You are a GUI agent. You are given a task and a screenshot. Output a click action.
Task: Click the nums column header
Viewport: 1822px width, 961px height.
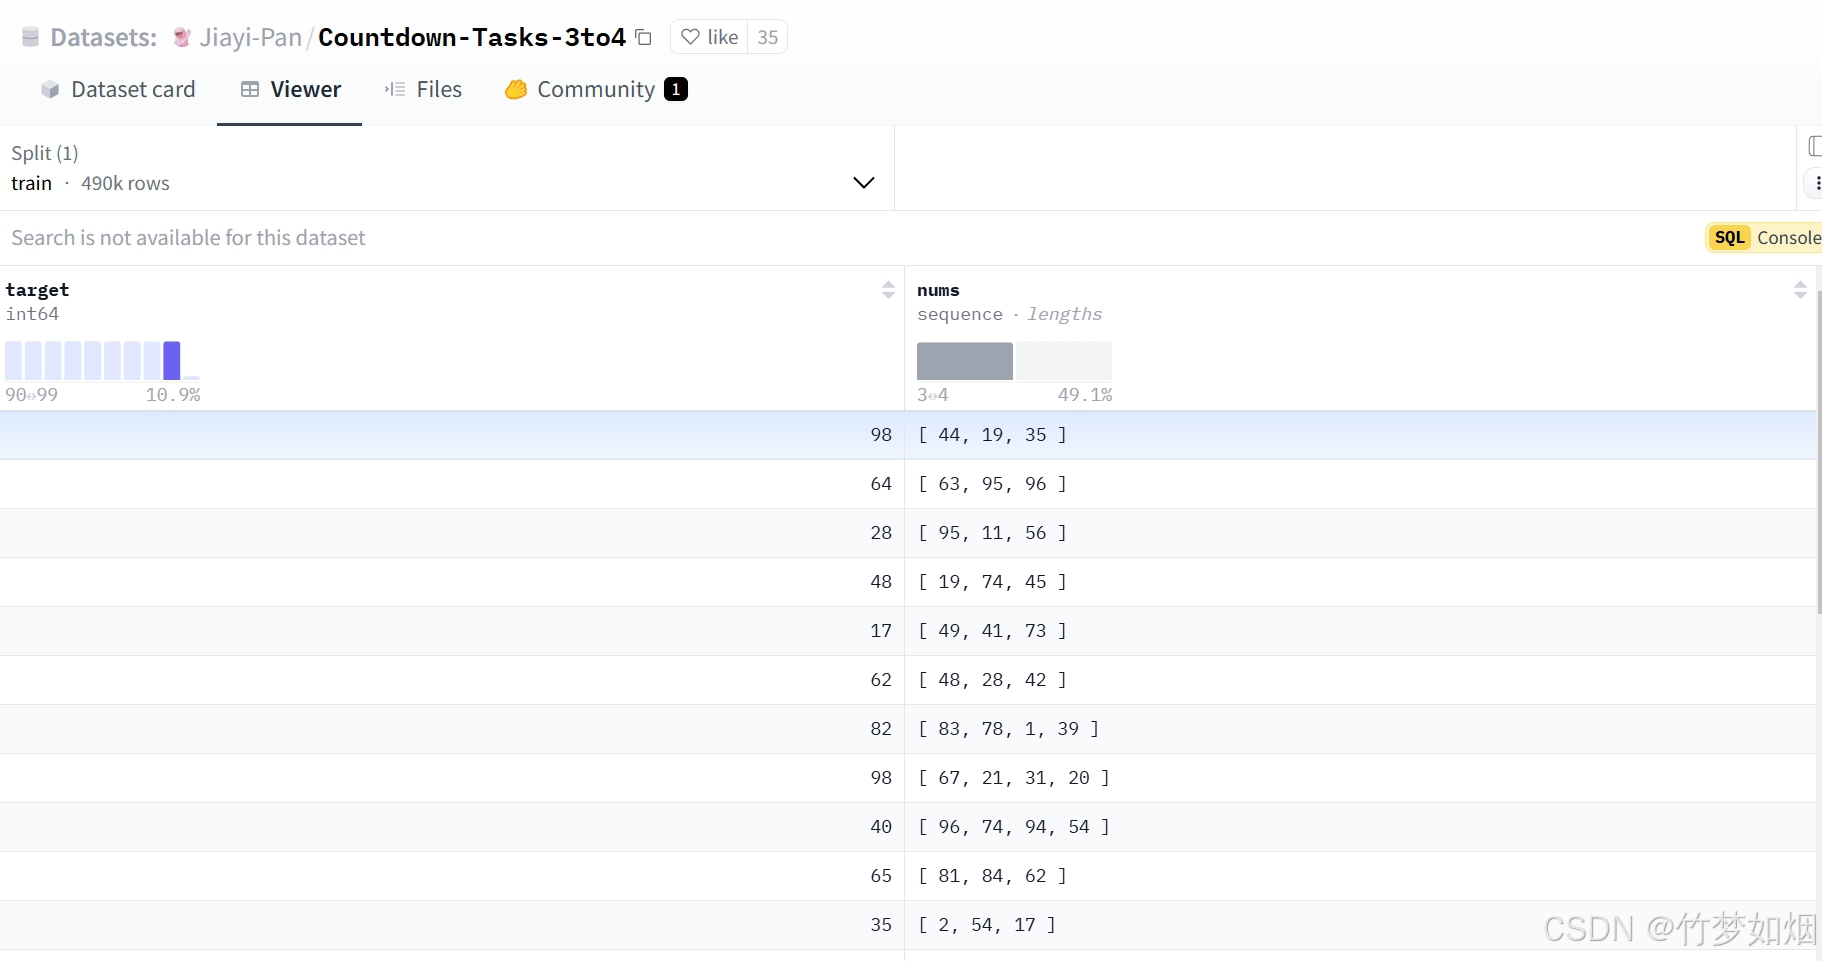pyautogui.click(x=938, y=290)
